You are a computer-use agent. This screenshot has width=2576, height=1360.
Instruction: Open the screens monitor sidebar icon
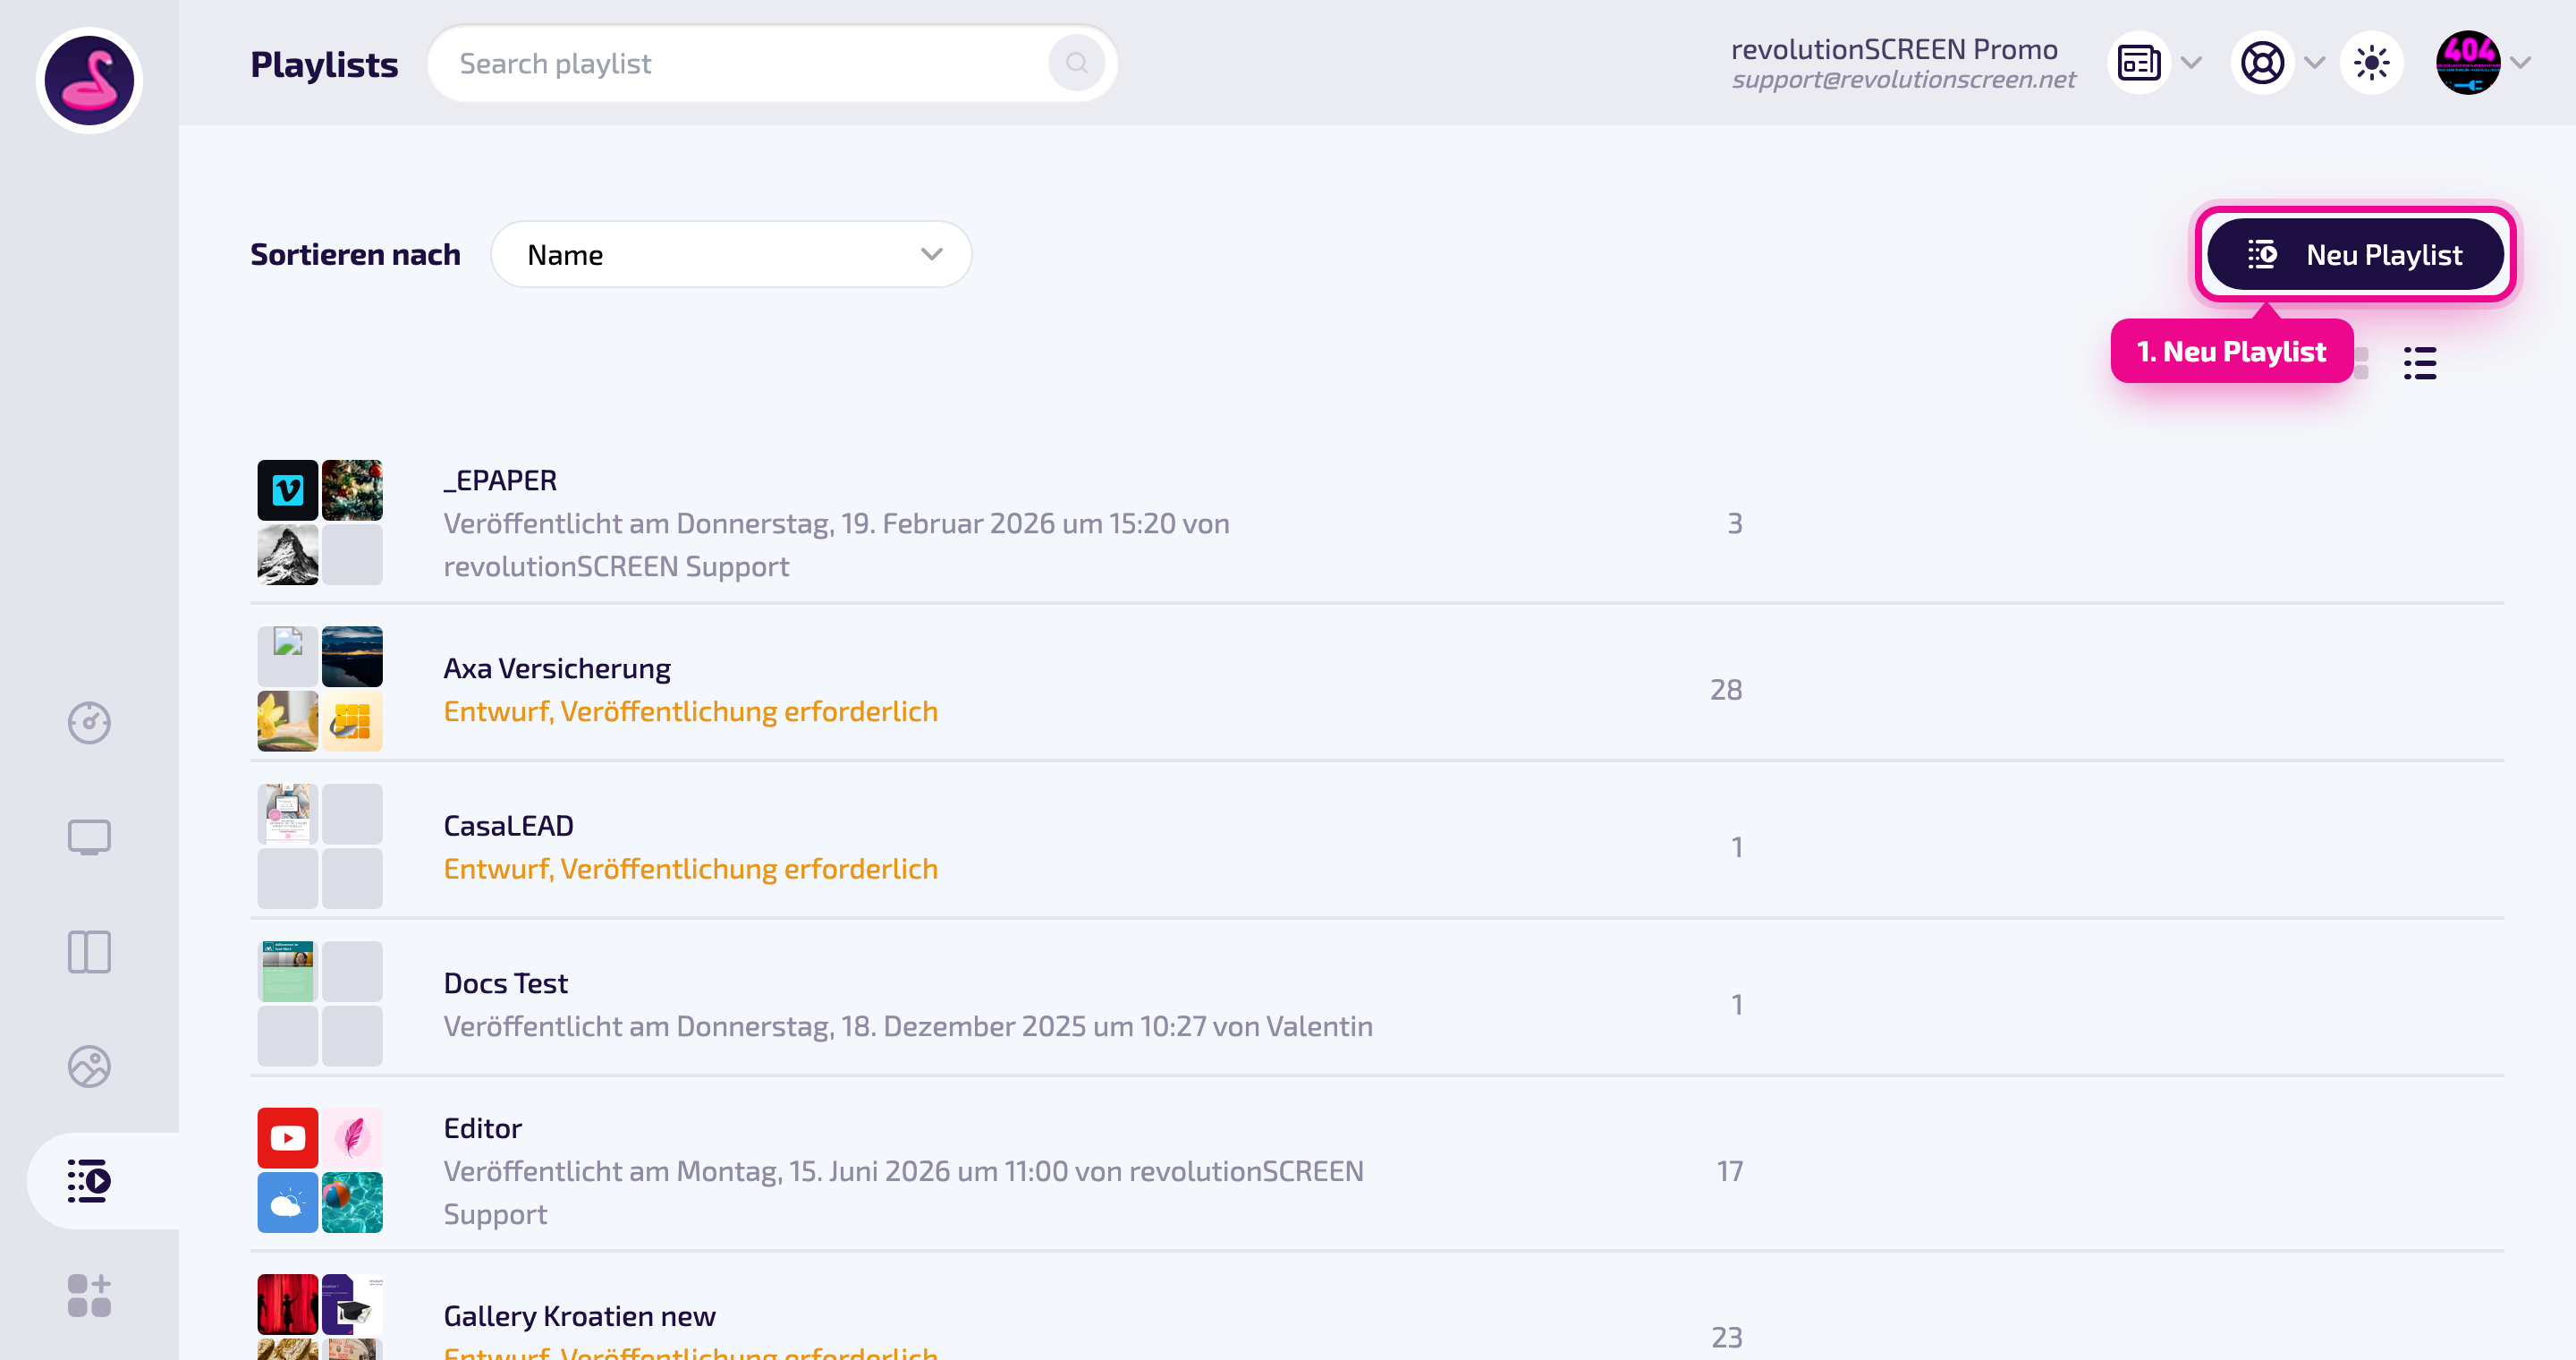[x=89, y=838]
